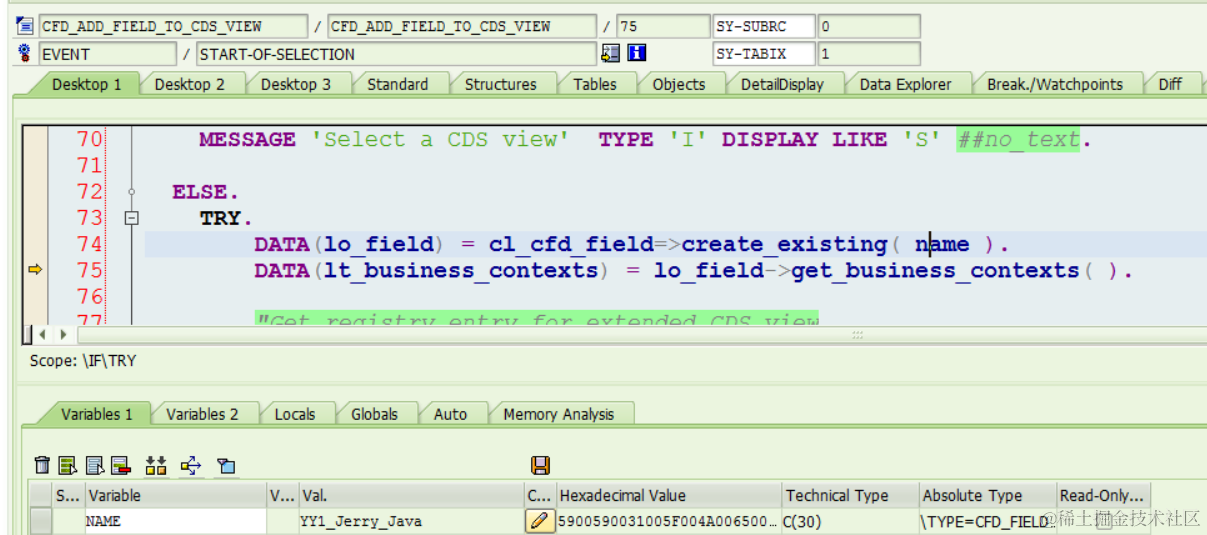Viewport: 1207px width, 535px height.
Task: Click the SY-SUBRC label field
Action: coord(764,27)
